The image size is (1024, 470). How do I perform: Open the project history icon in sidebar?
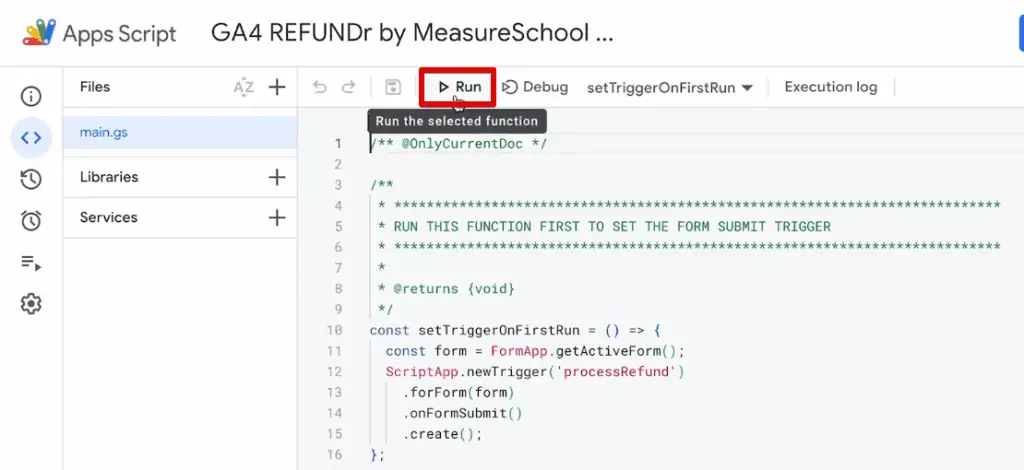click(x=31, y=180)
